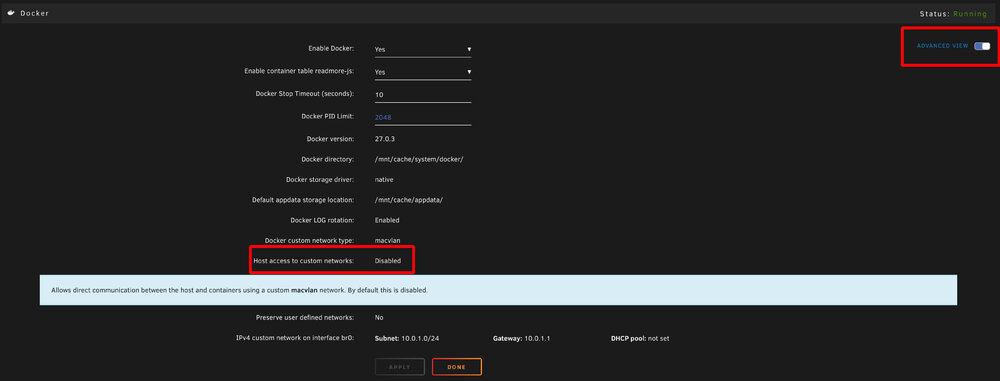Viewport: 1000px width, 381px height.
Task: Click the Apply button
Action: (400, 367)
